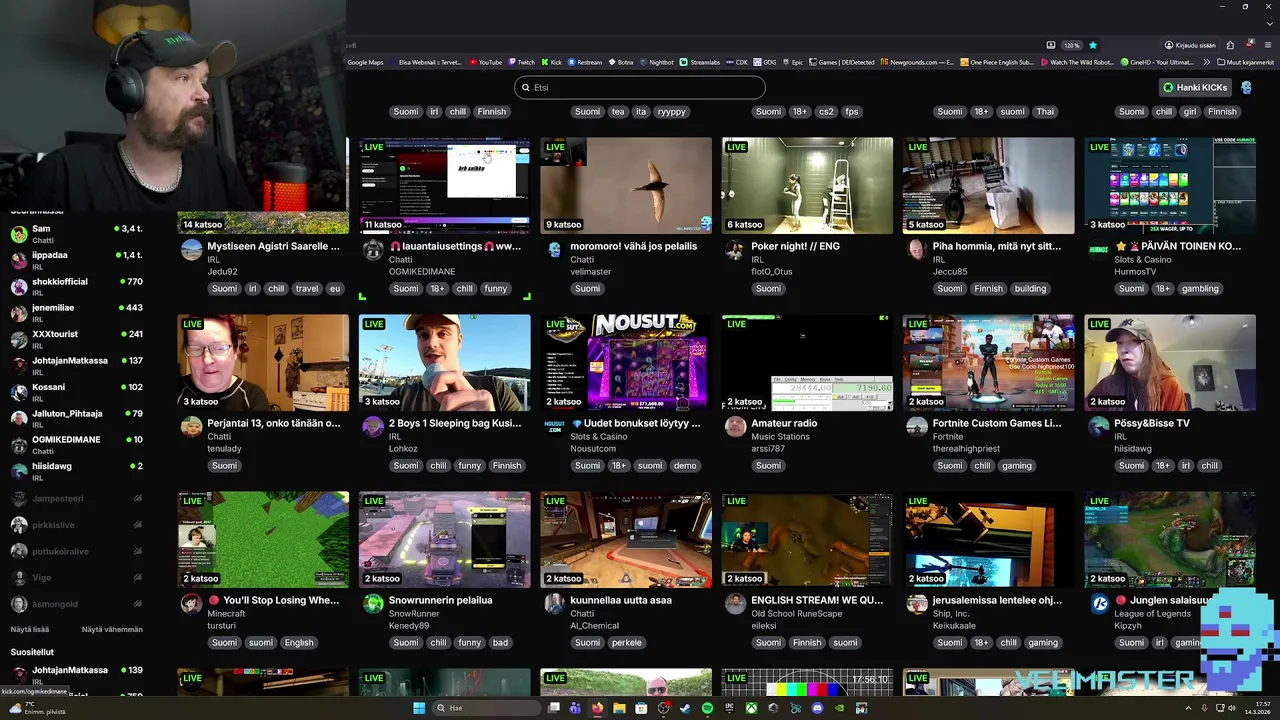The height and width of the screenshot is (720, 1280).
Task: Open Poker night // ENG stream thumbnail
Action: pos(807,185)
